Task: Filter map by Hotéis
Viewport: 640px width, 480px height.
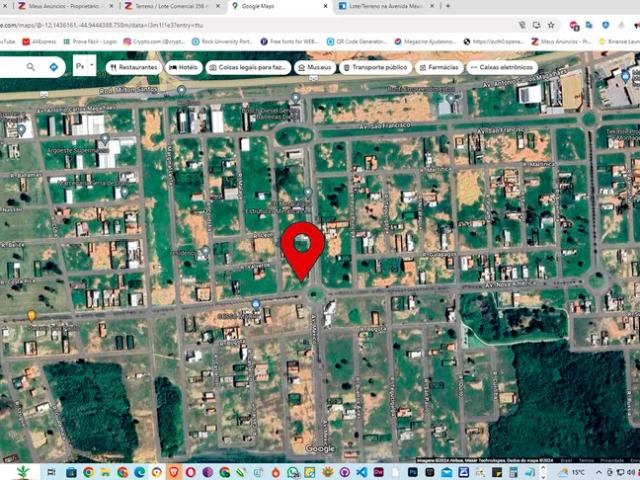Action: (x=184, y=67)
